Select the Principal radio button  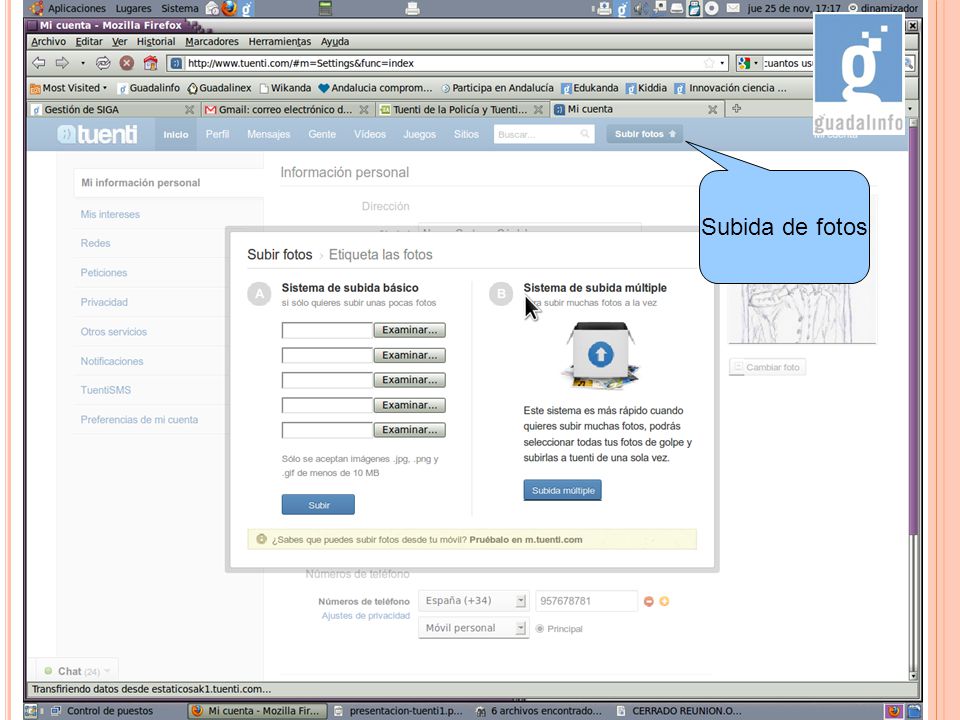(x=540, y=629)
